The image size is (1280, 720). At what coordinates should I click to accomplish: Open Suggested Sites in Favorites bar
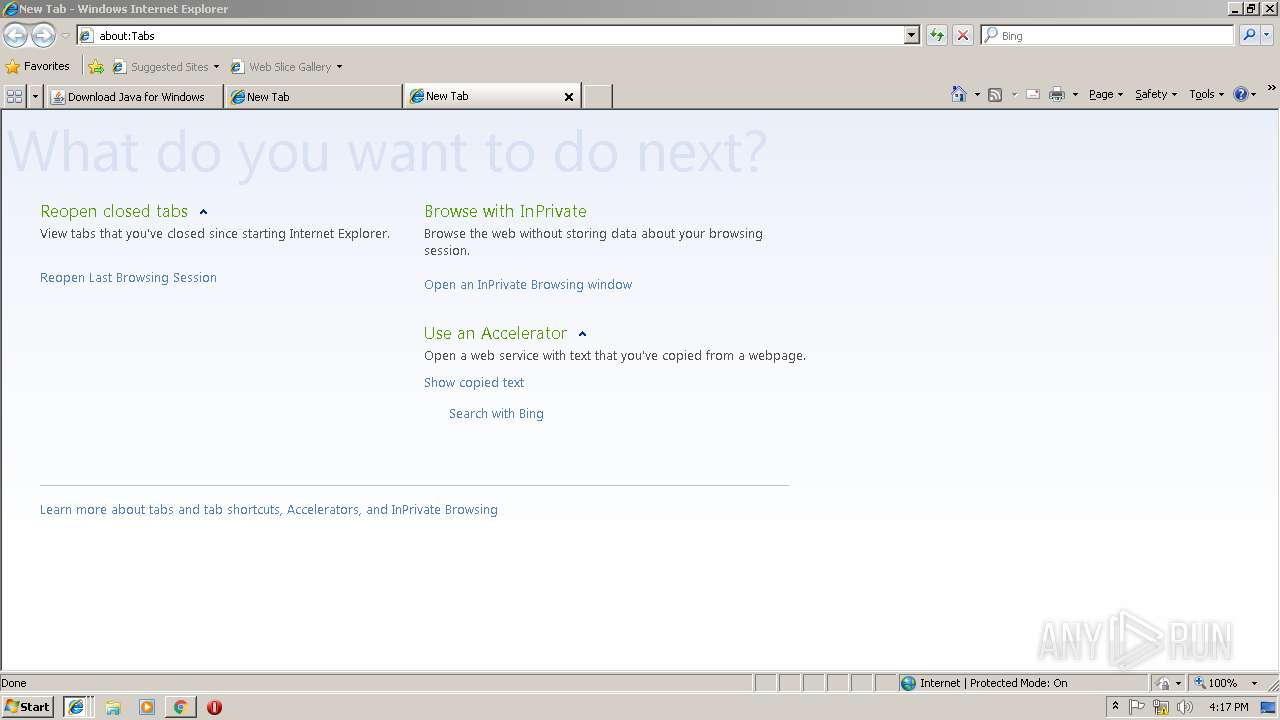pyautogui.click(x=166, y=67)
